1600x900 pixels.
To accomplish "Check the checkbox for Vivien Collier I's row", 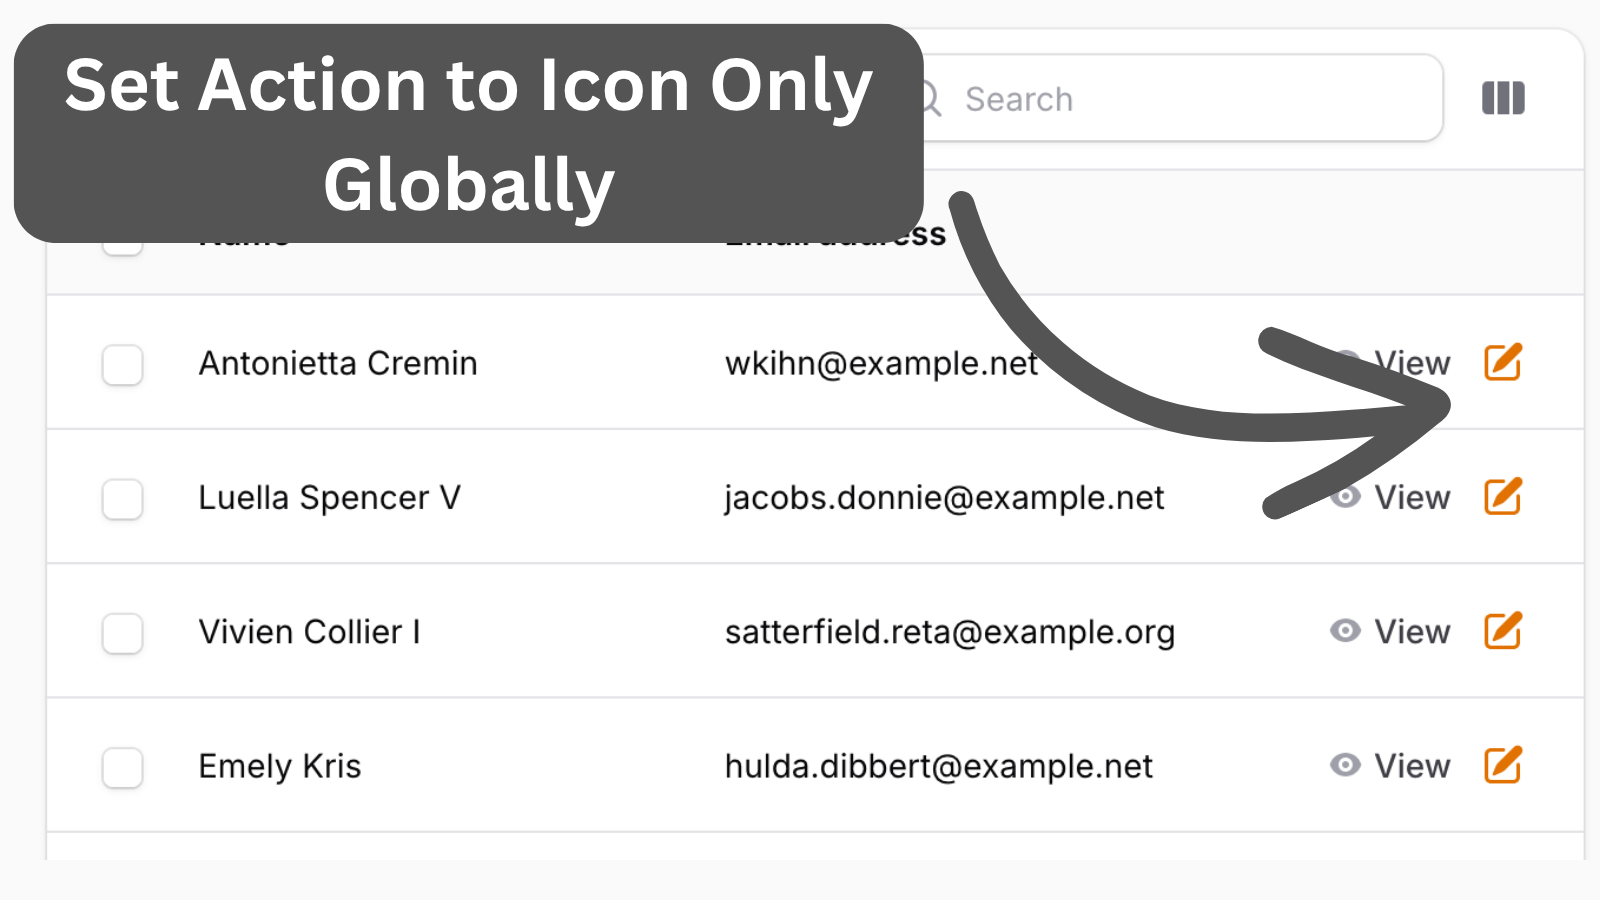I will coord(122,634).
